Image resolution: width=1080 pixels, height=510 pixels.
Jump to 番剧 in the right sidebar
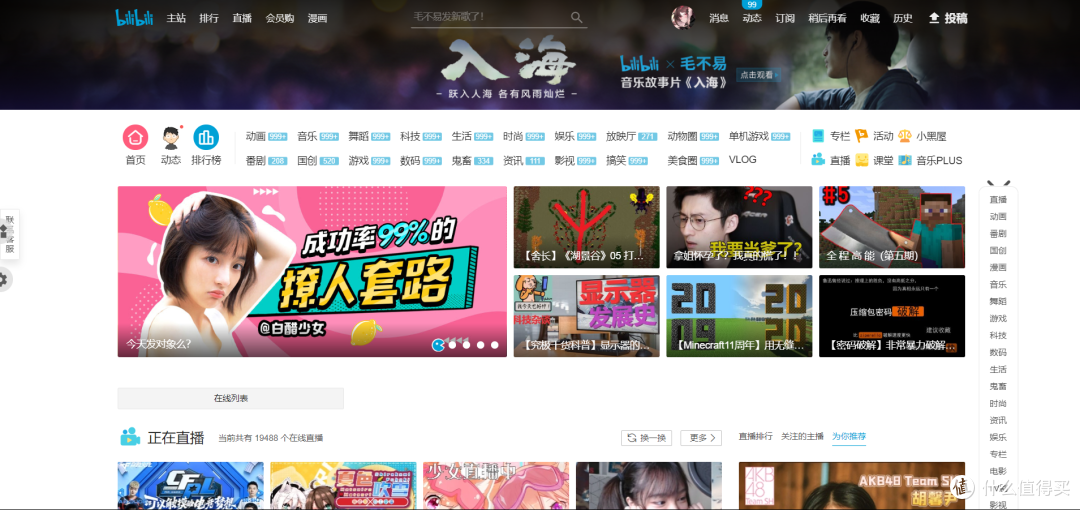point(998,233)
